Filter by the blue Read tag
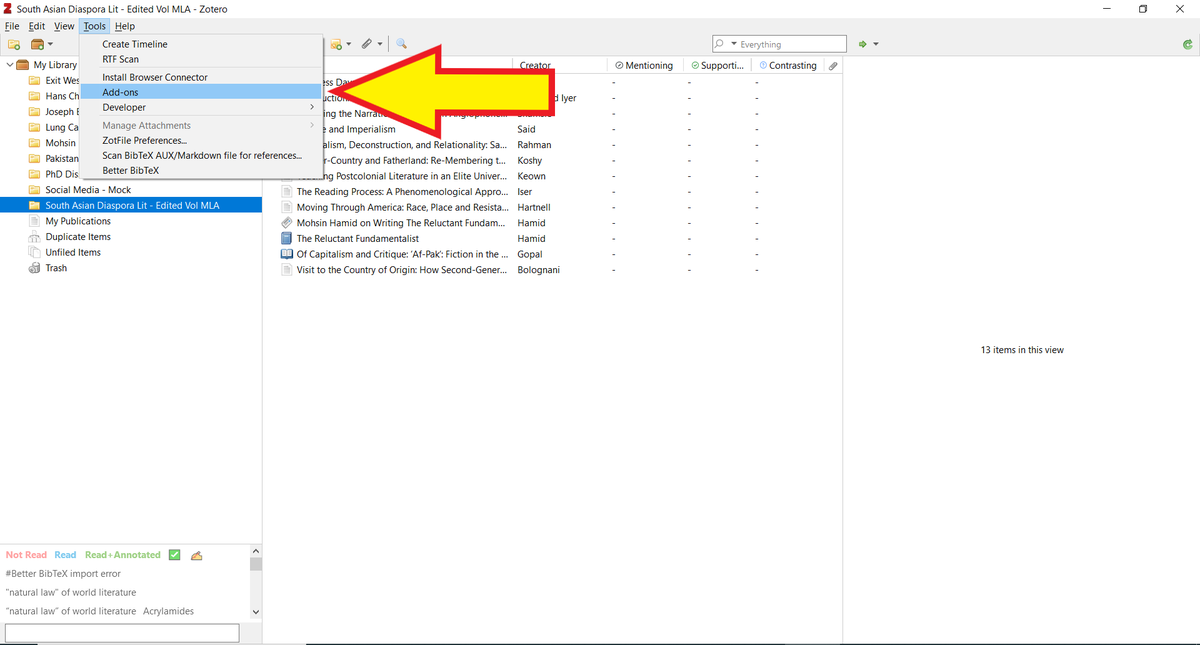The image size is (1200, 645). click(65, 555)
